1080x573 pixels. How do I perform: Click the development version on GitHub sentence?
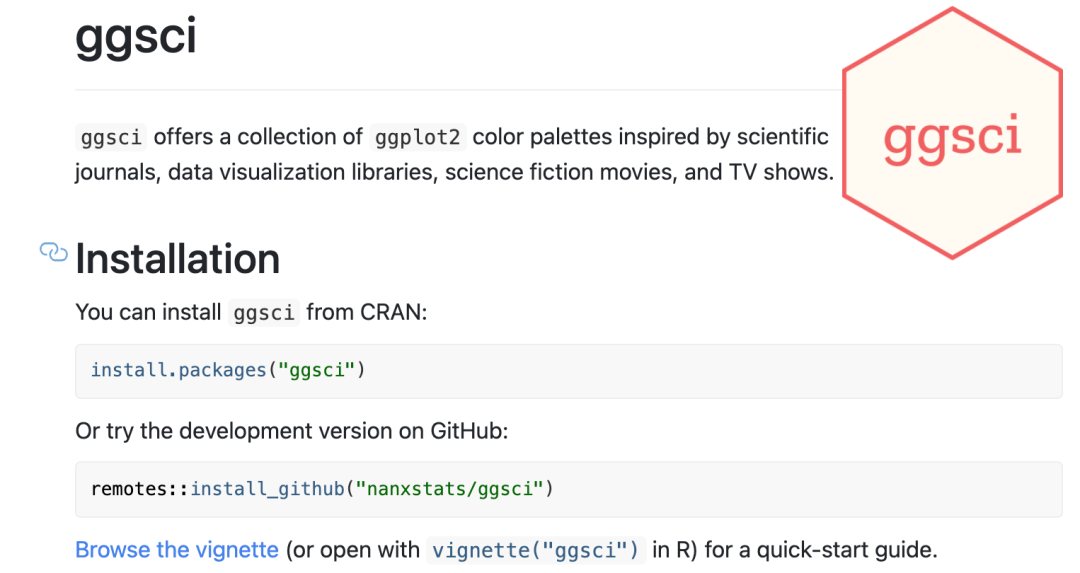pos(291,431)
